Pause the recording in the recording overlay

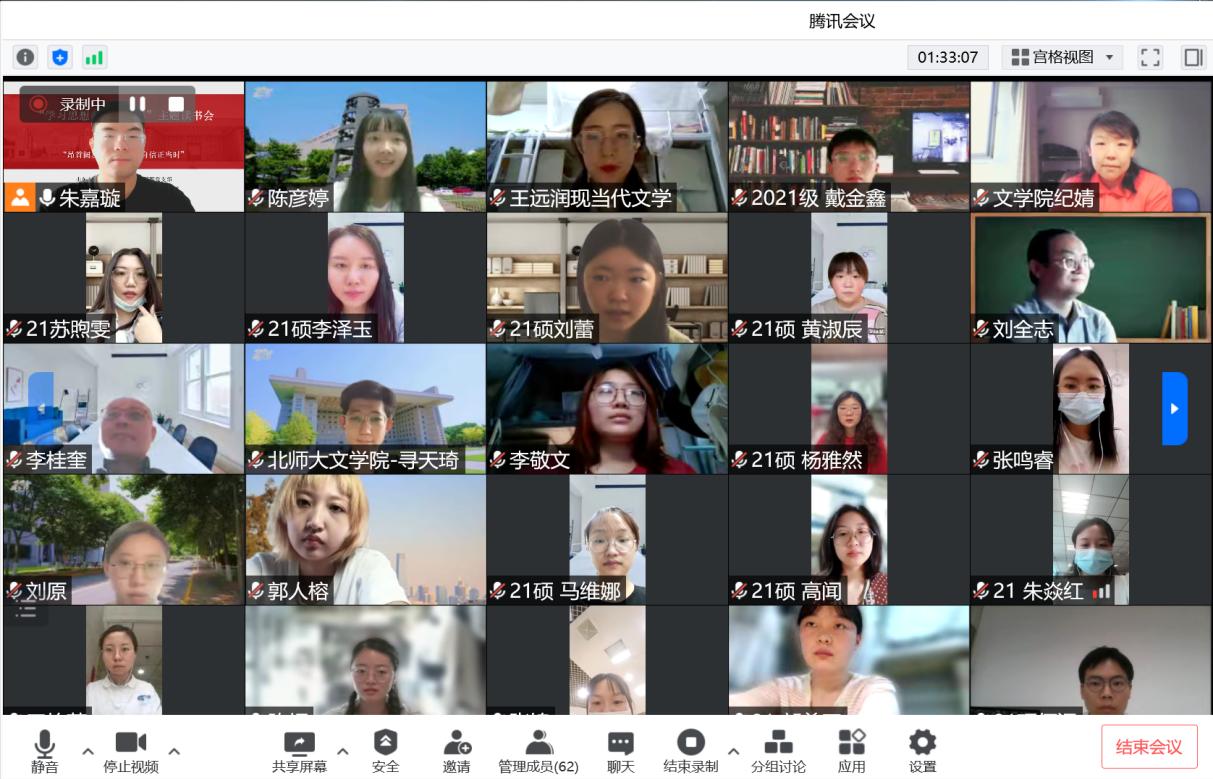(x=137, y=104)
